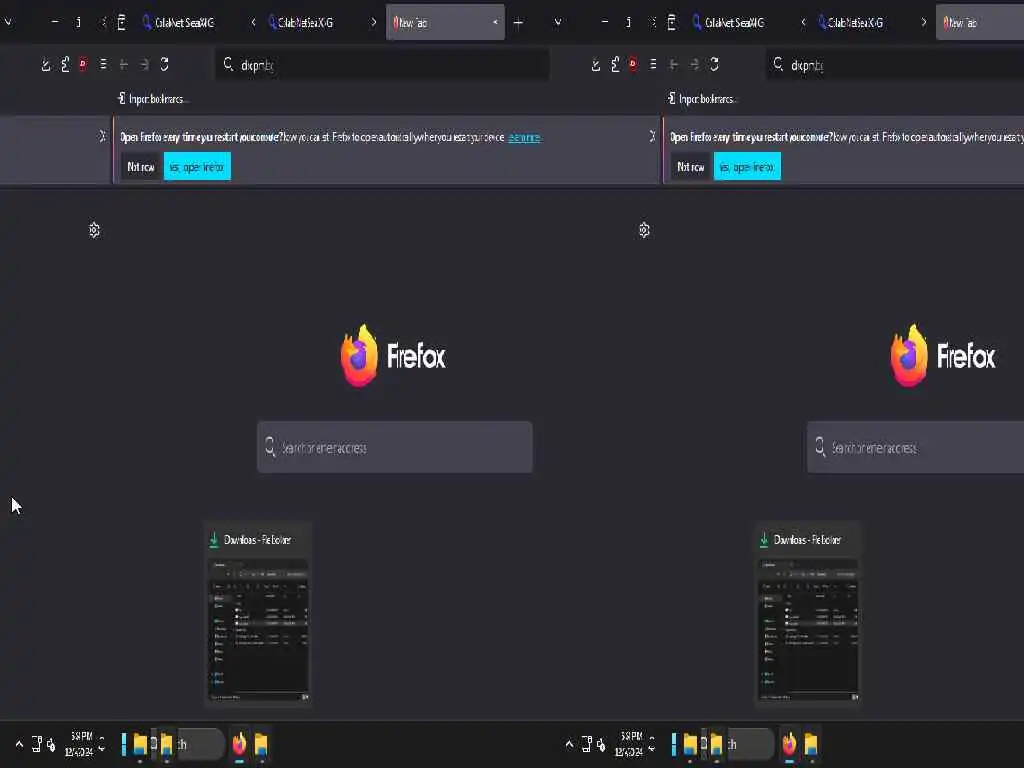Click the taskbar search box in right copy
This screenshot has width=1024, height=768.
(749, 744)
